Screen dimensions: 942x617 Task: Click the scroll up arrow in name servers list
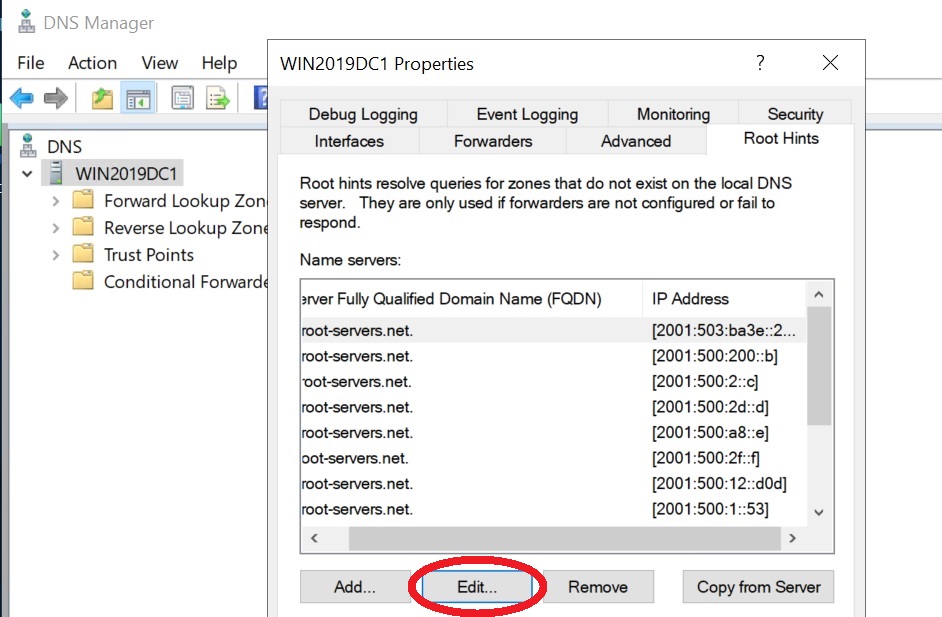(x=819, y=294)
